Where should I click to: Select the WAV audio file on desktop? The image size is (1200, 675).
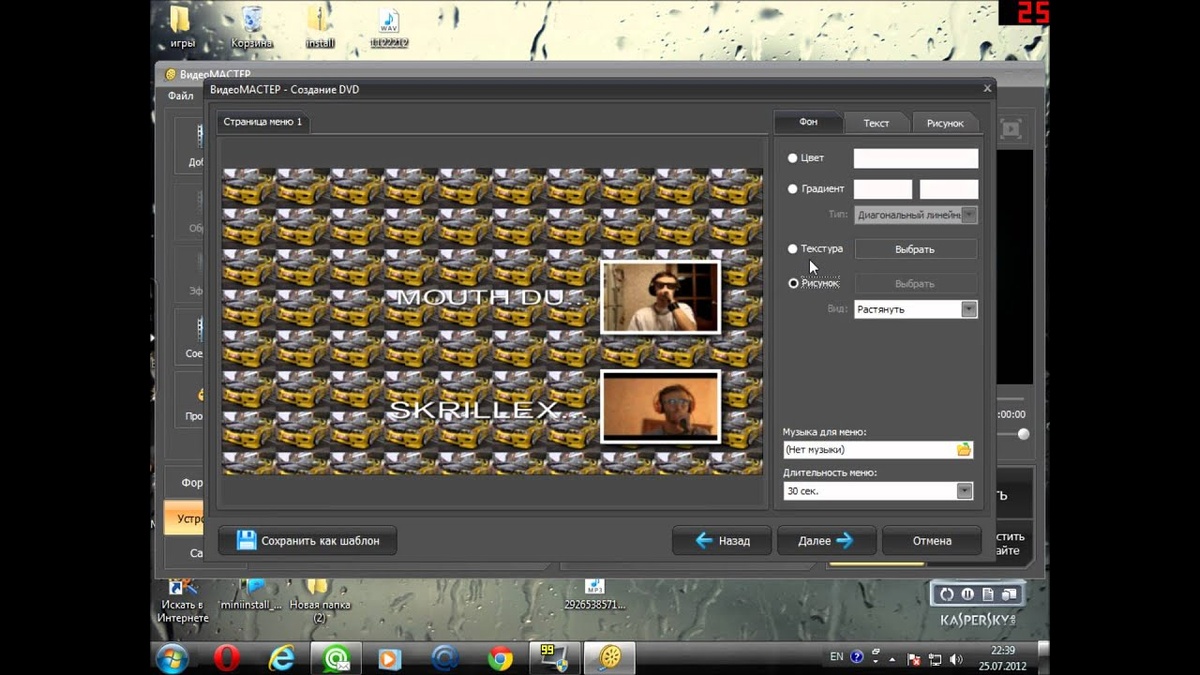[389, 27]
